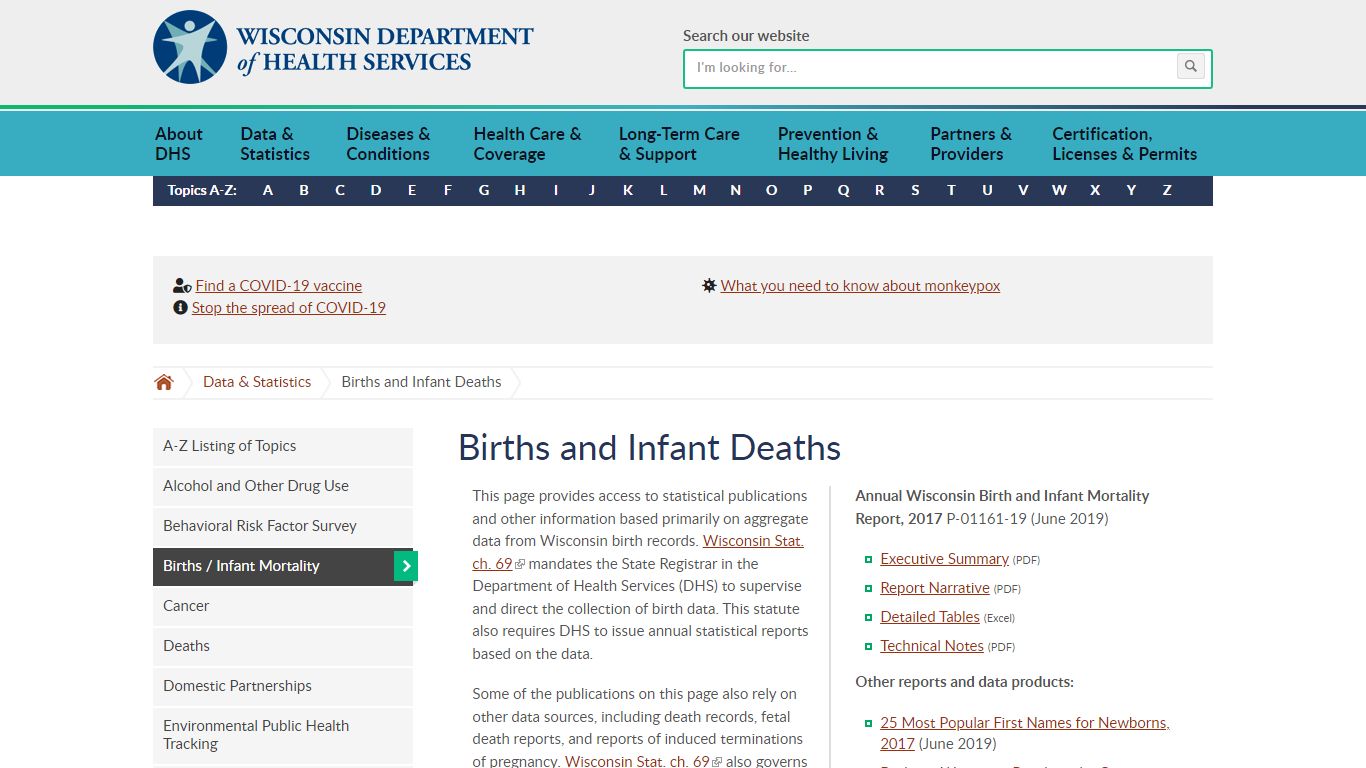Select topic letter A
The height and width of the screenshot is (768, 1366).
268,190
